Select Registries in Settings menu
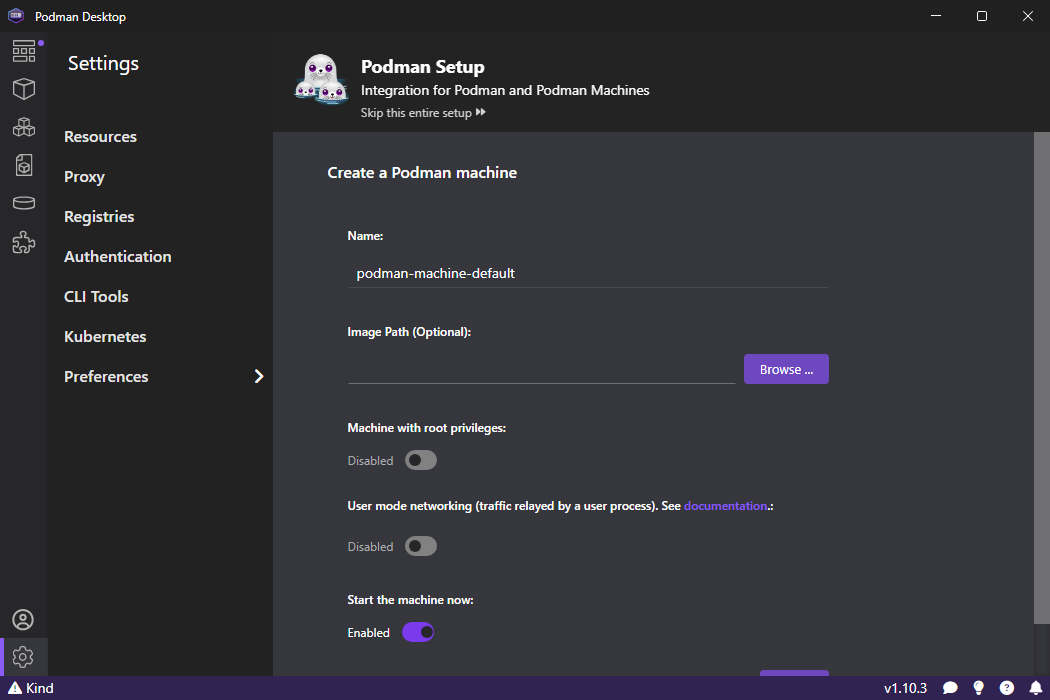The image size is (1050, 700). (99, 217)
